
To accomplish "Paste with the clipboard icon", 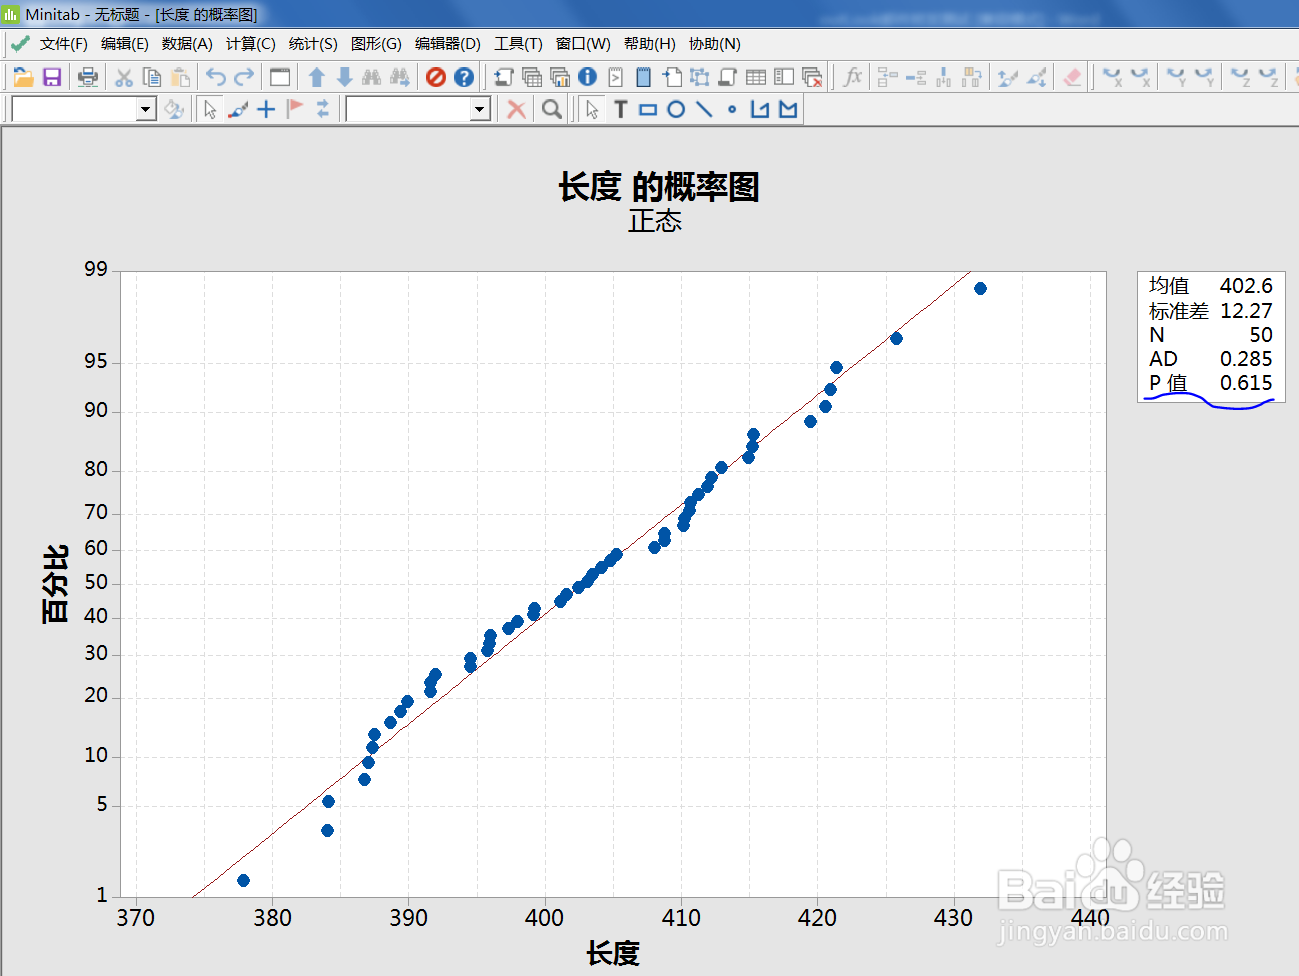I will coord(180,77).
